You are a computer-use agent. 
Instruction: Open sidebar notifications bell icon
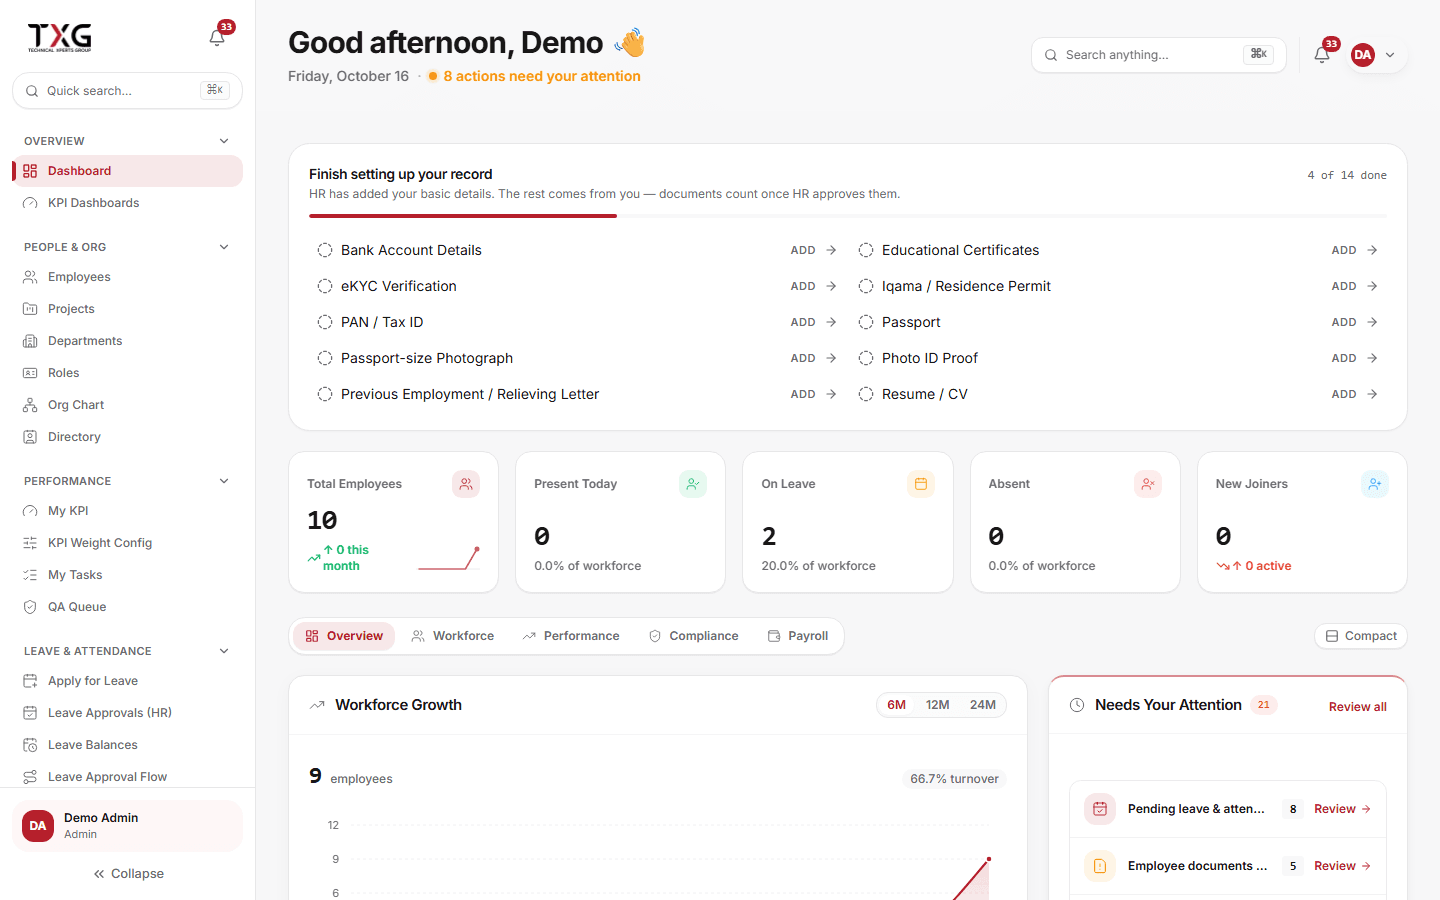coord(217,37)
